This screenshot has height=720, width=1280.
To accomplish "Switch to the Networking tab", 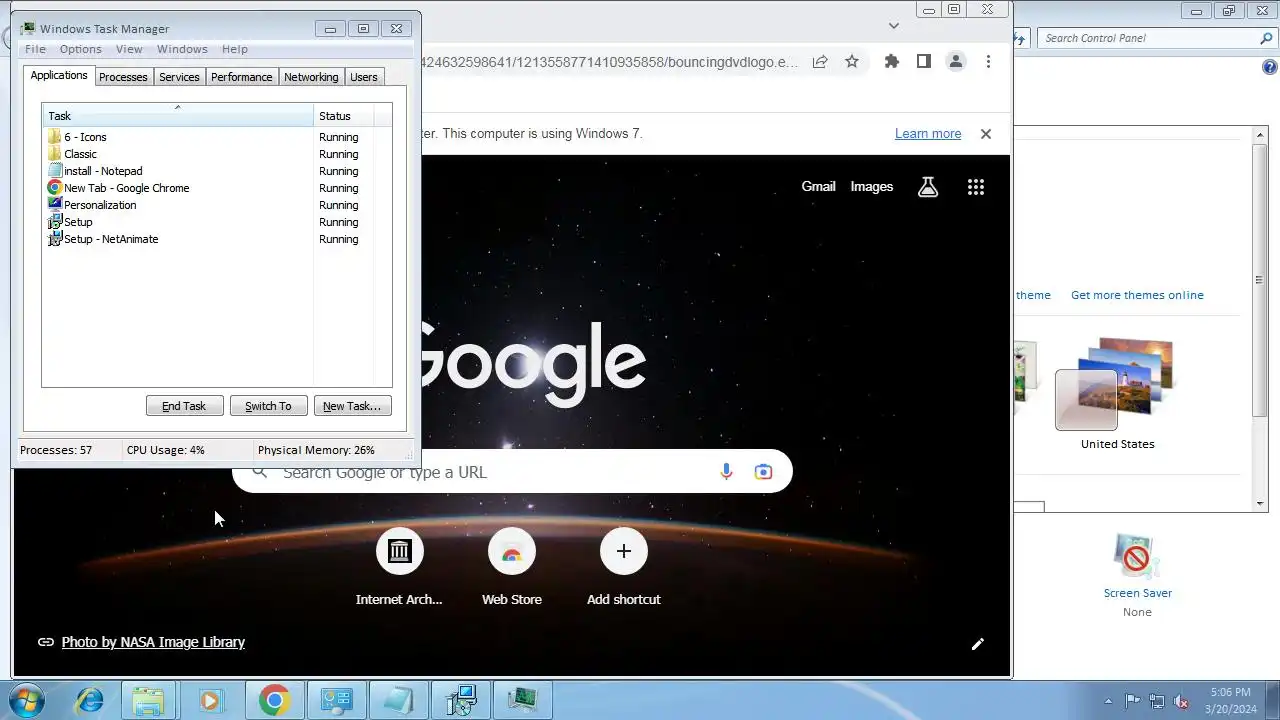I will pyautogui.click(x=311, y=77).
